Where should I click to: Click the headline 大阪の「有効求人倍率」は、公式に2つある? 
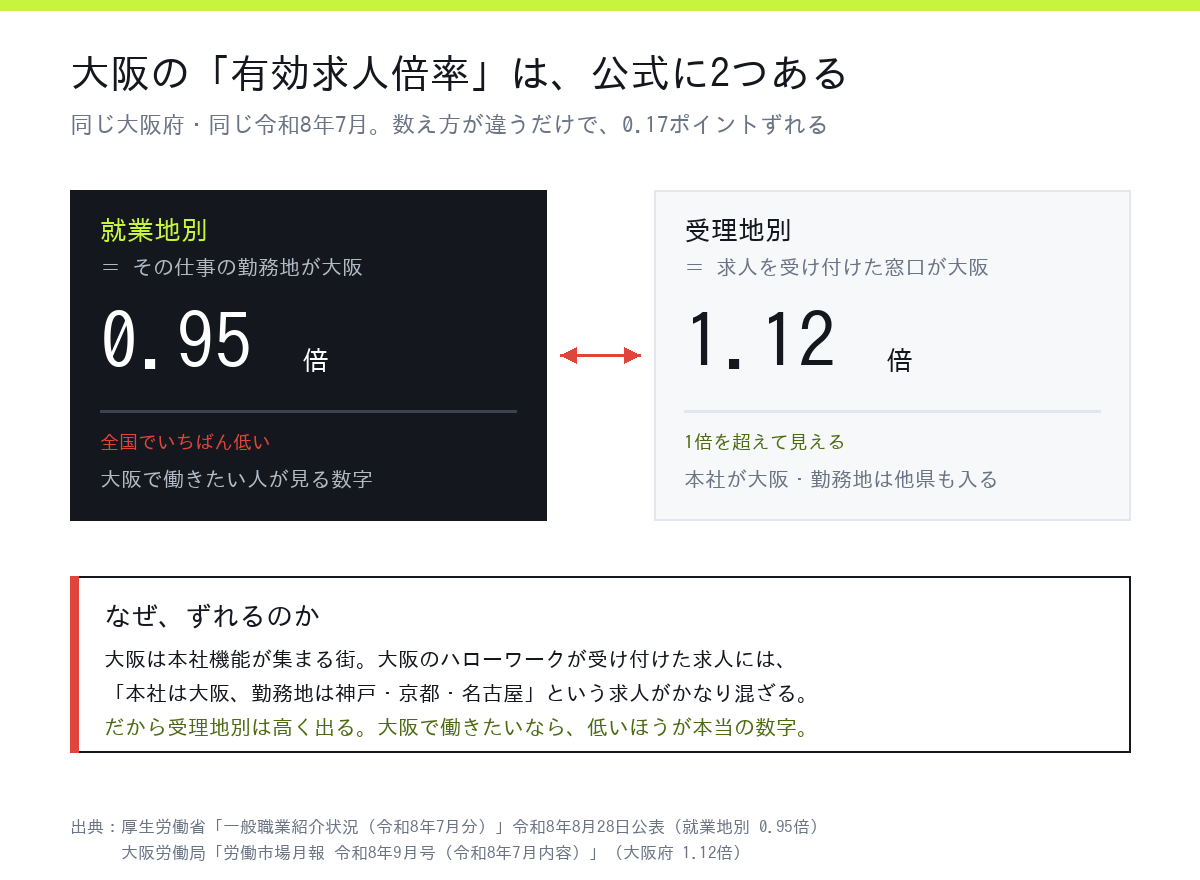460,74
